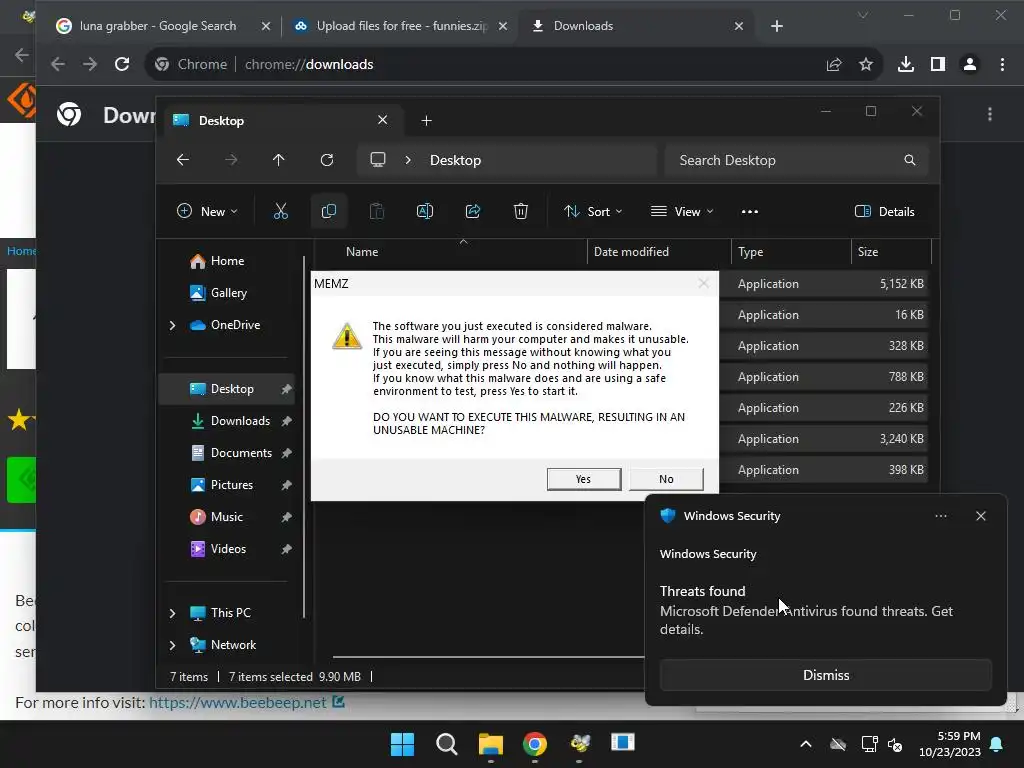Open Home in Explorer sidebar
Image resolution: width=1024 pixels, height=768 pixels.
(227, 261)
